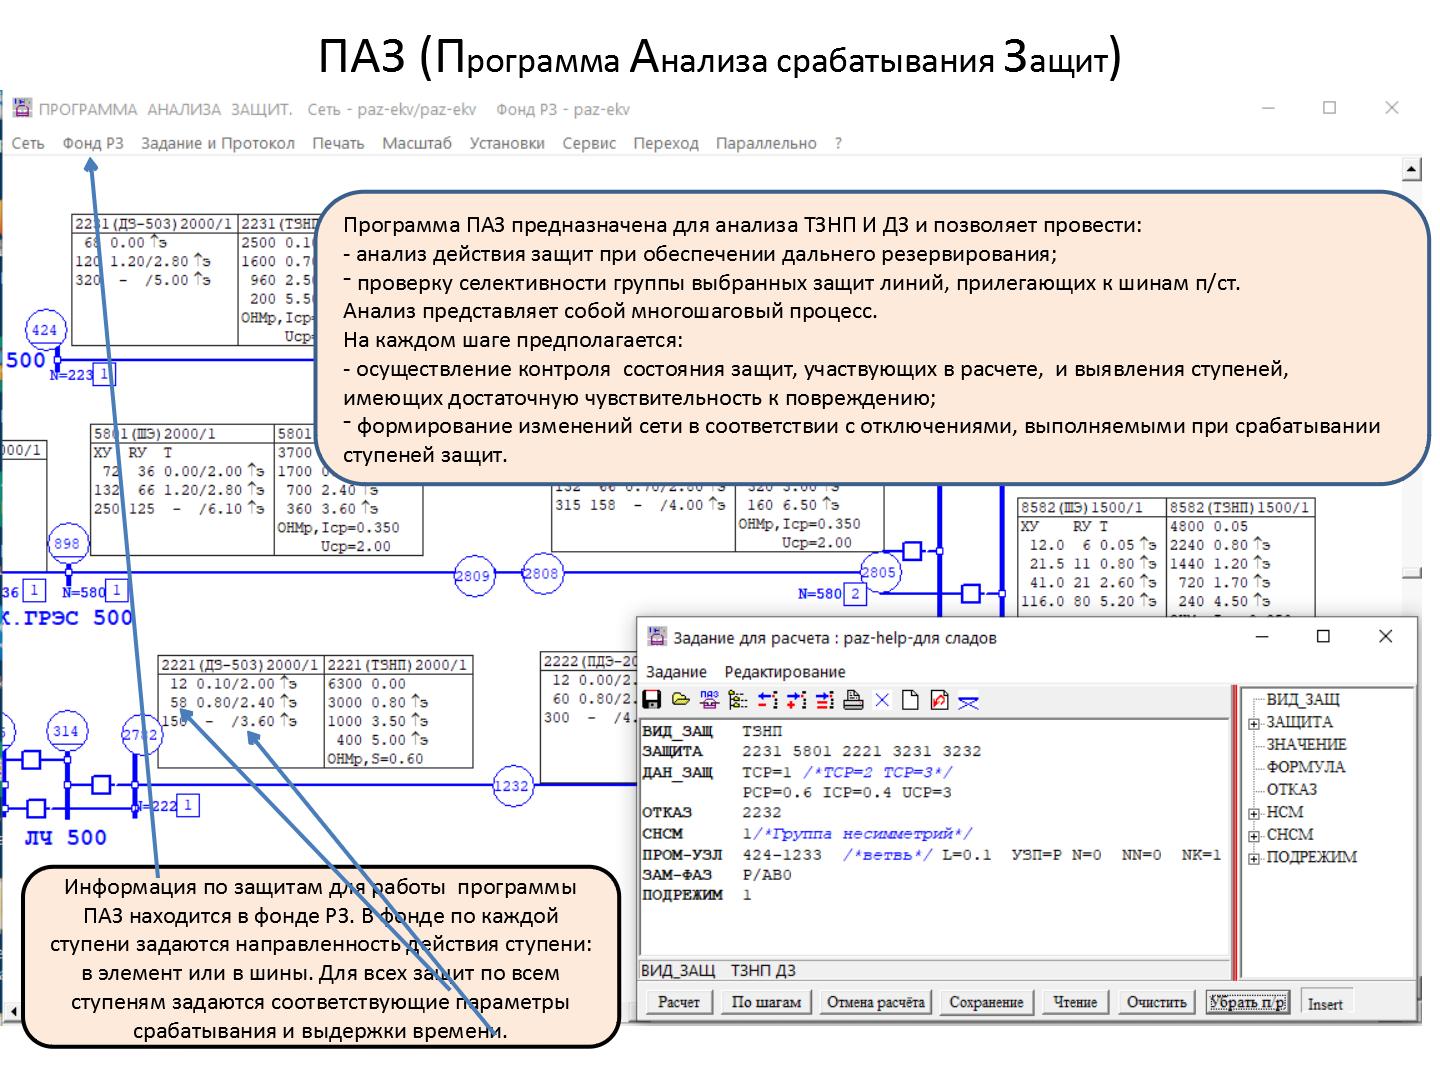Select the ФОРМУЛА tree item
The height and width of the screenshot is (1080, 1440).
[1305, 767]
